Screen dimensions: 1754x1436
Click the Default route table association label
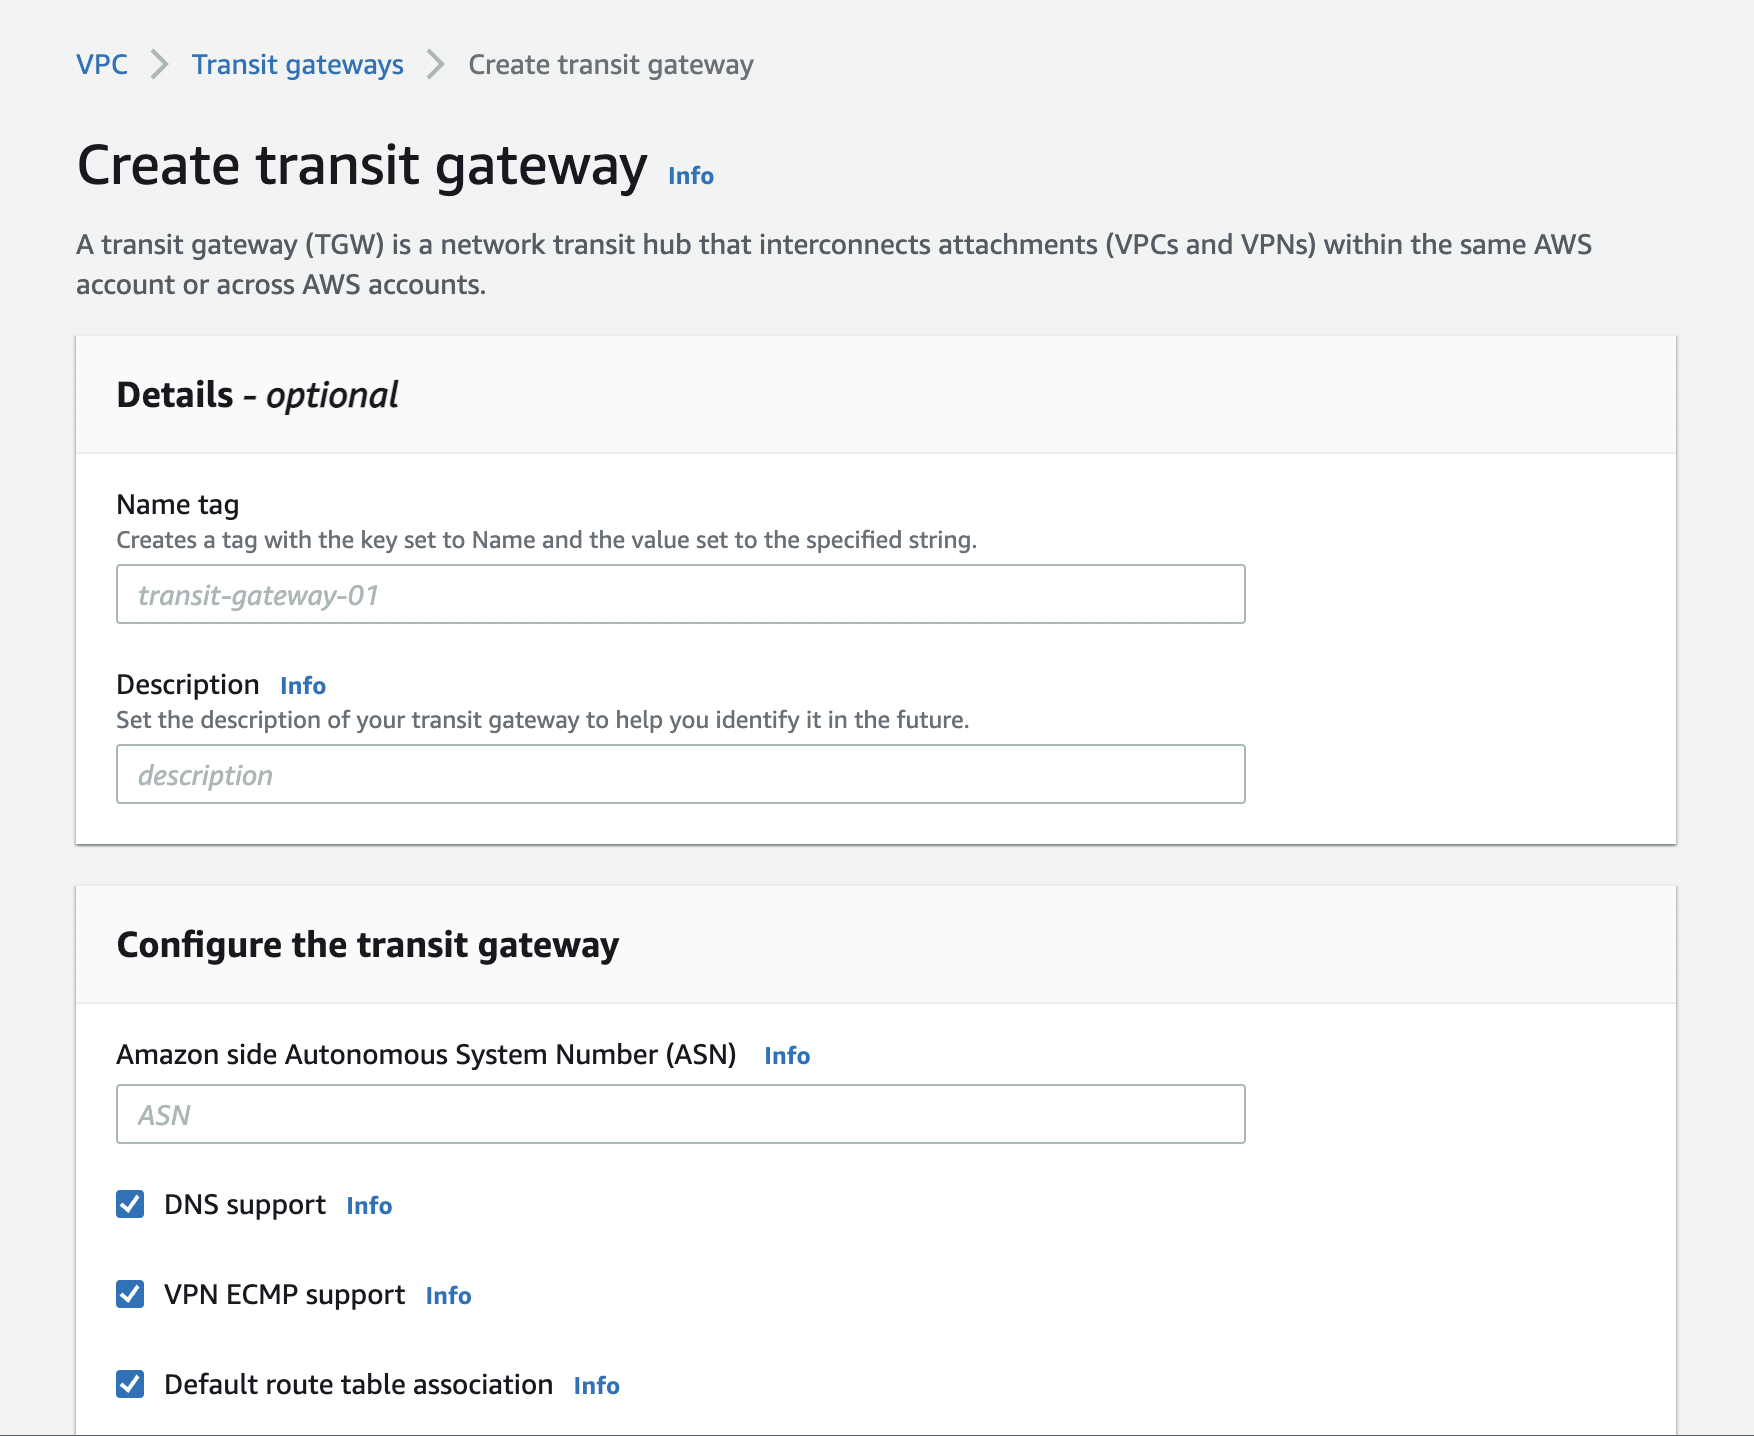(358, 1385)
